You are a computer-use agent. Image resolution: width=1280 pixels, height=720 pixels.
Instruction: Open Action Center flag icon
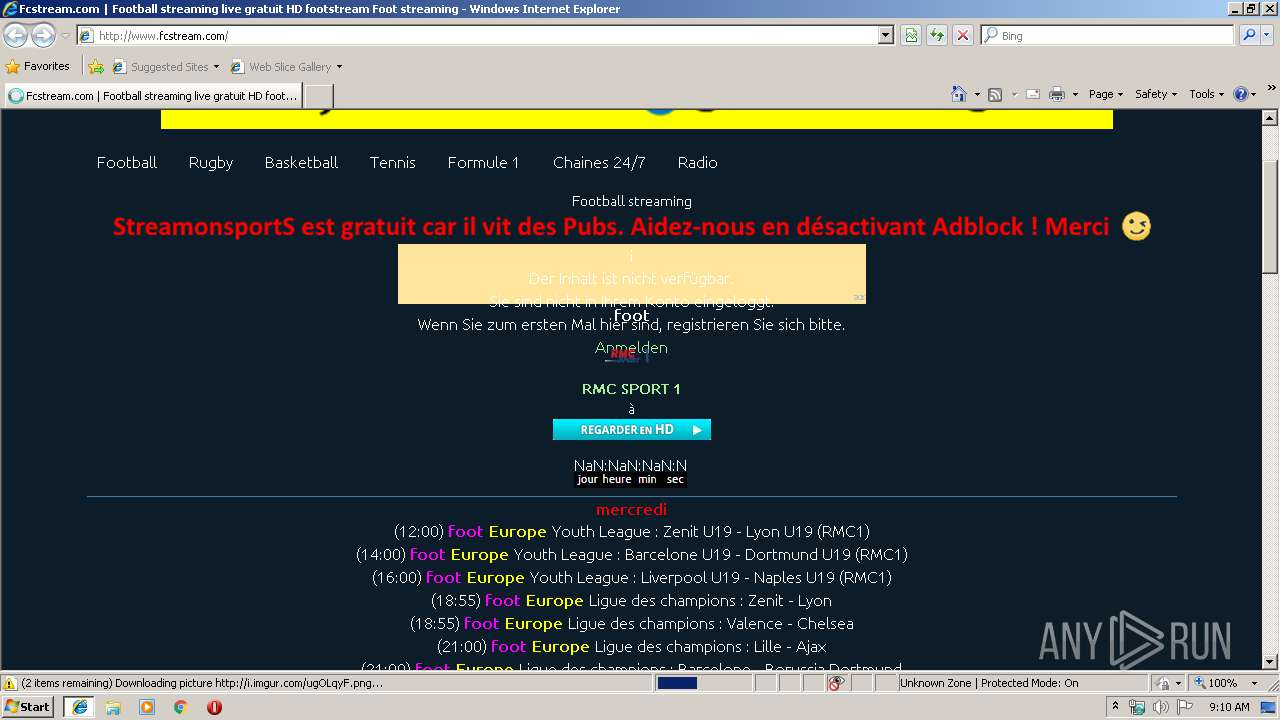[1185, 707]
